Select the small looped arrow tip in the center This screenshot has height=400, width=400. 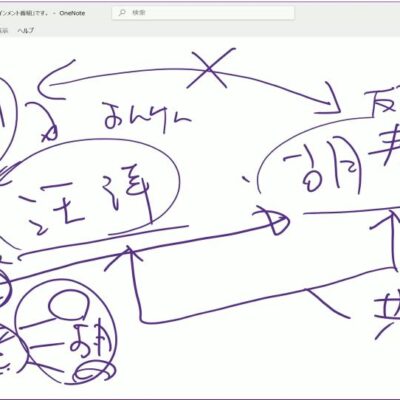pyautogui.click(x=272, y=221)
